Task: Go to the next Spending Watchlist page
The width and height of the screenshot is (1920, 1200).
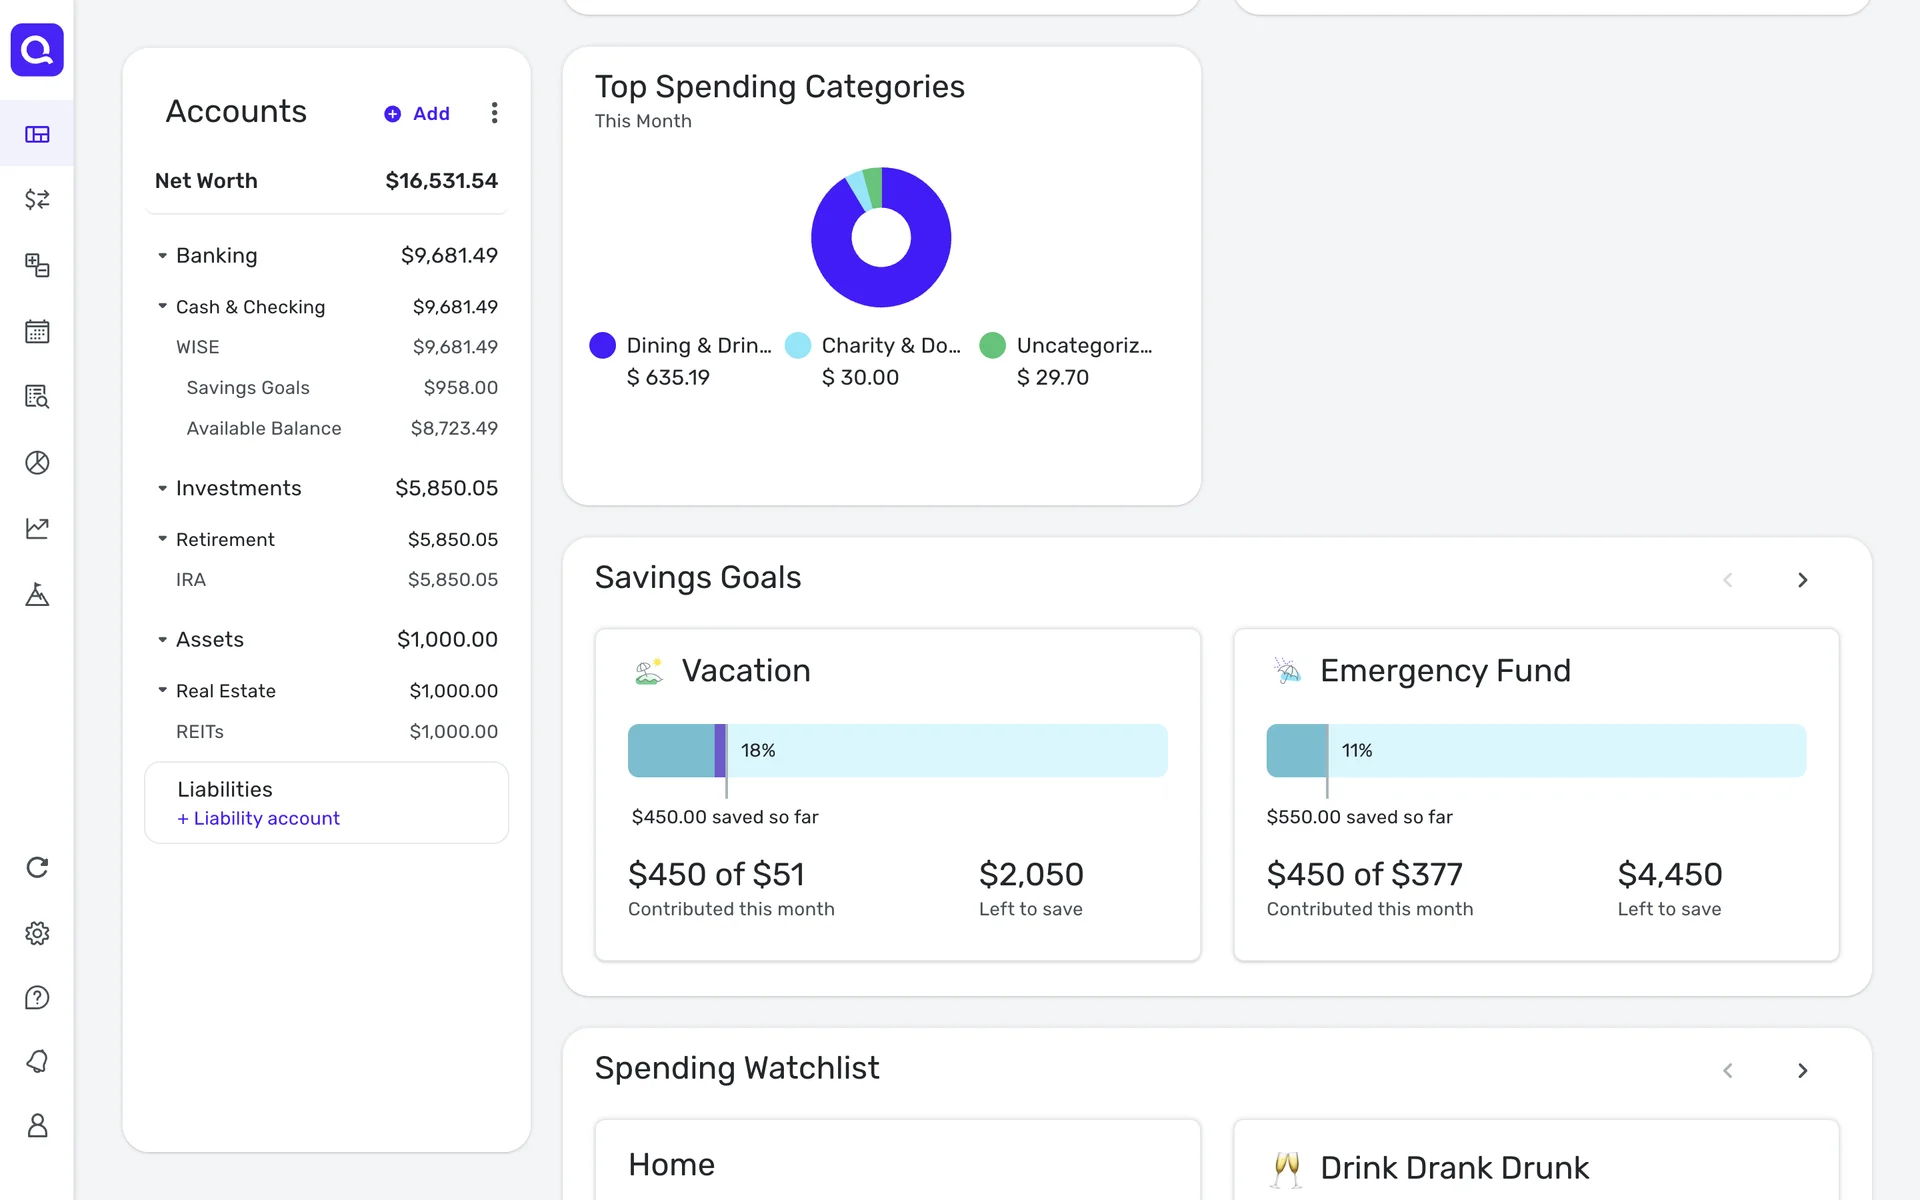Action: pos(1802,1071)
